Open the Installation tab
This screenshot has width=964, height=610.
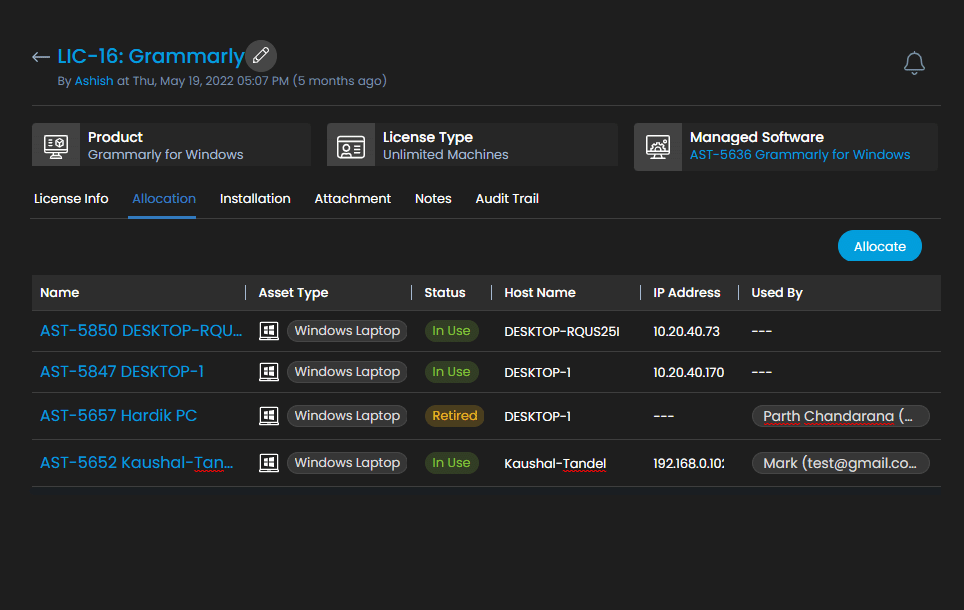[x=255, y=199]
